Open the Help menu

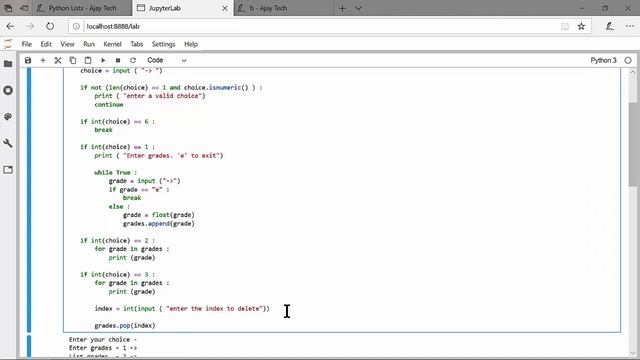pos(191,44)
